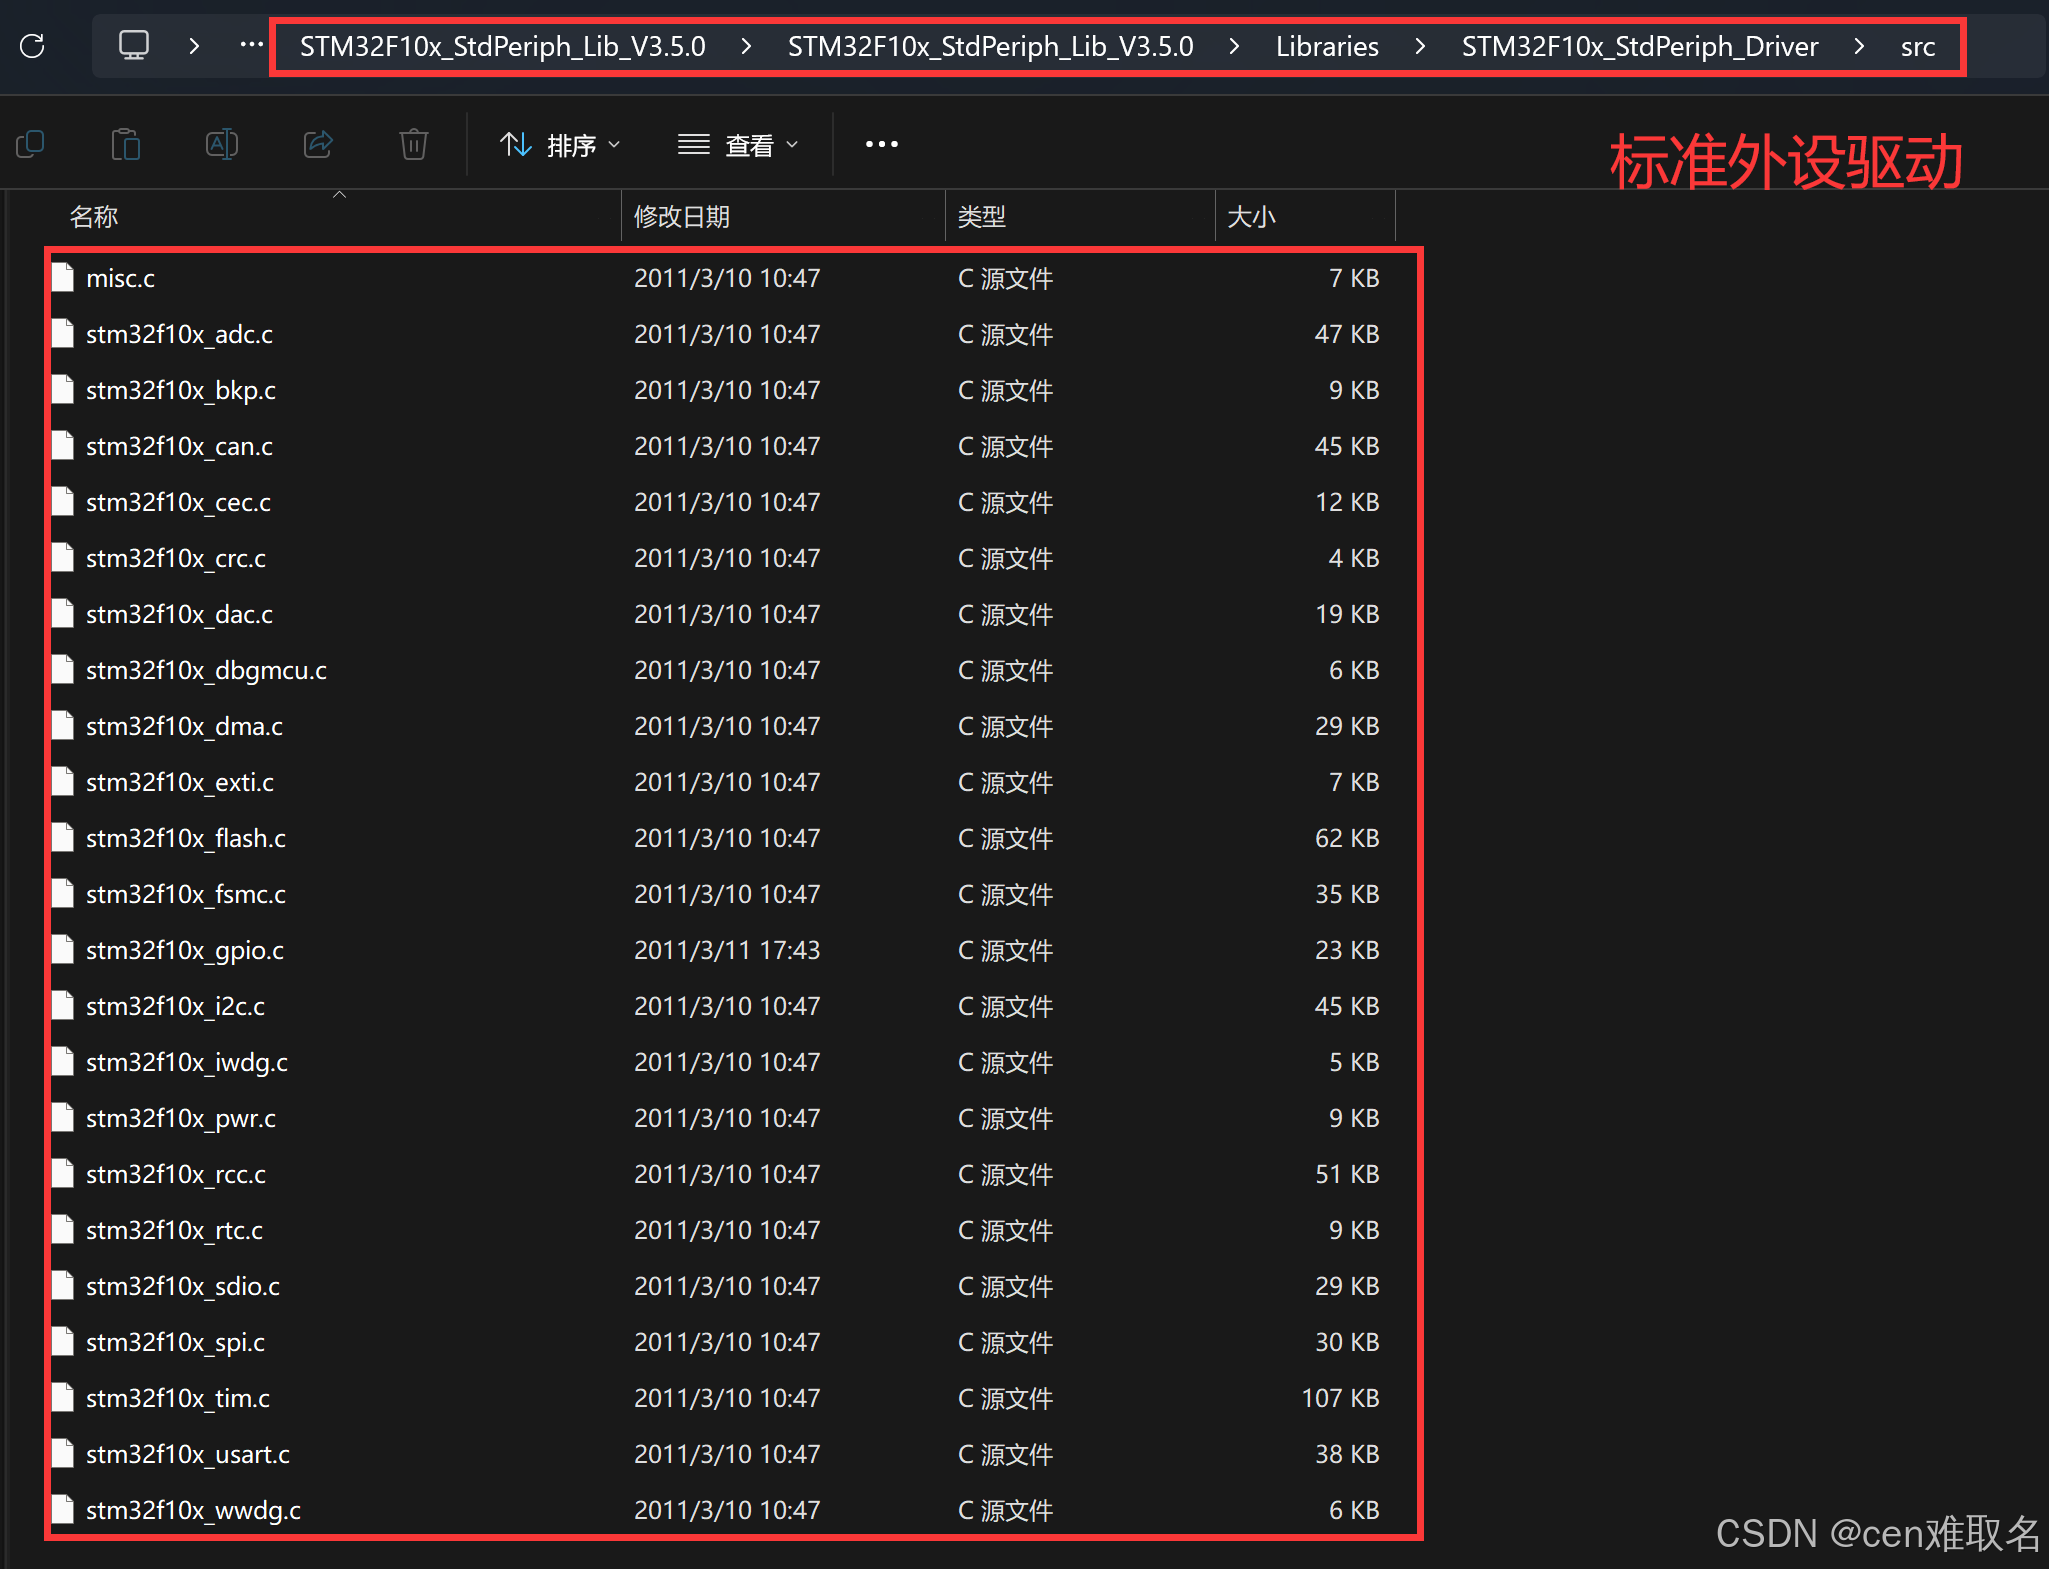Select the misc.c file
This screenshot has width=2049, height=1569.
coord(120,278)
